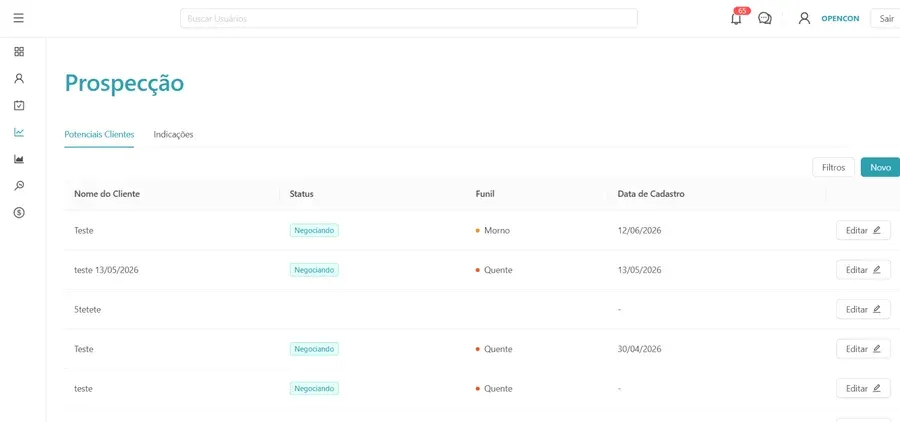
Task: Click Quente label in 30/04/2026 row
Action: (x=498, y=349)
